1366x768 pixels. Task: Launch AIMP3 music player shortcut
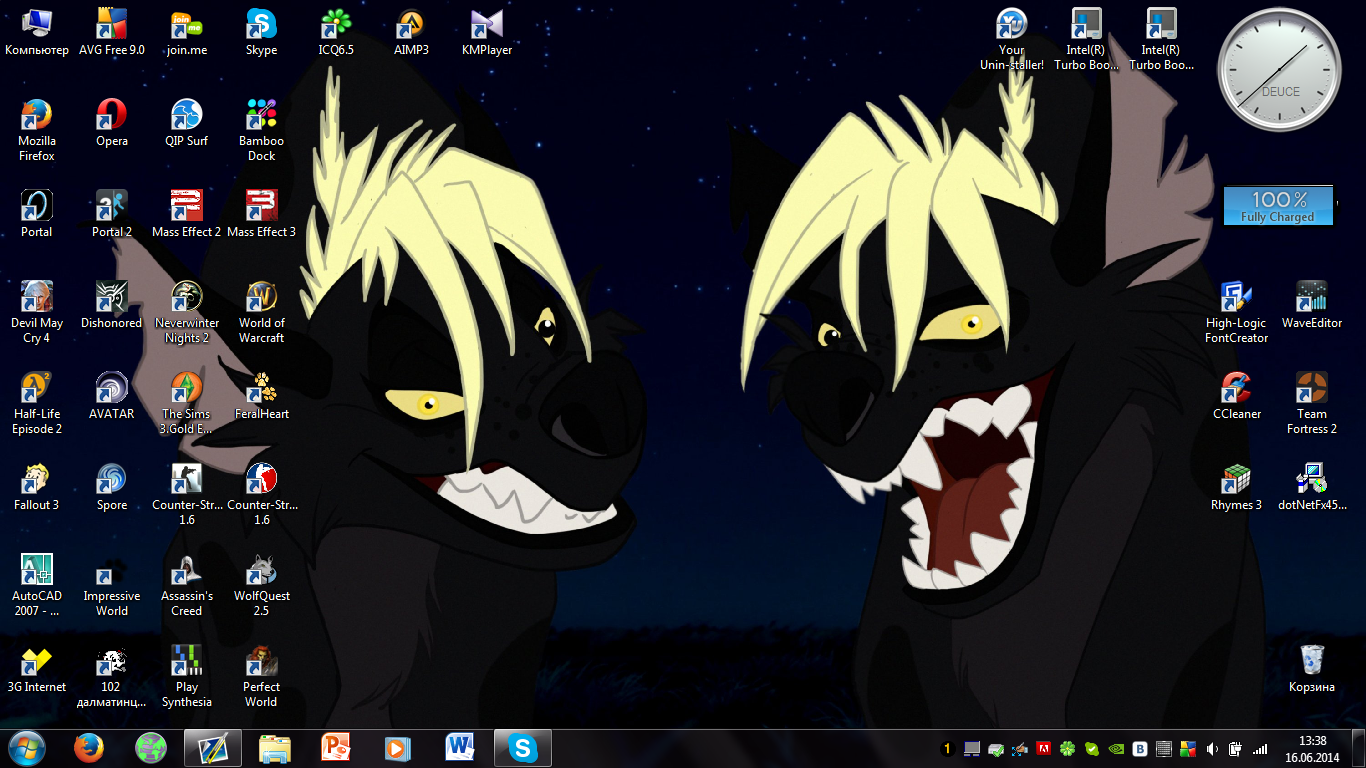tap(411, 32)
